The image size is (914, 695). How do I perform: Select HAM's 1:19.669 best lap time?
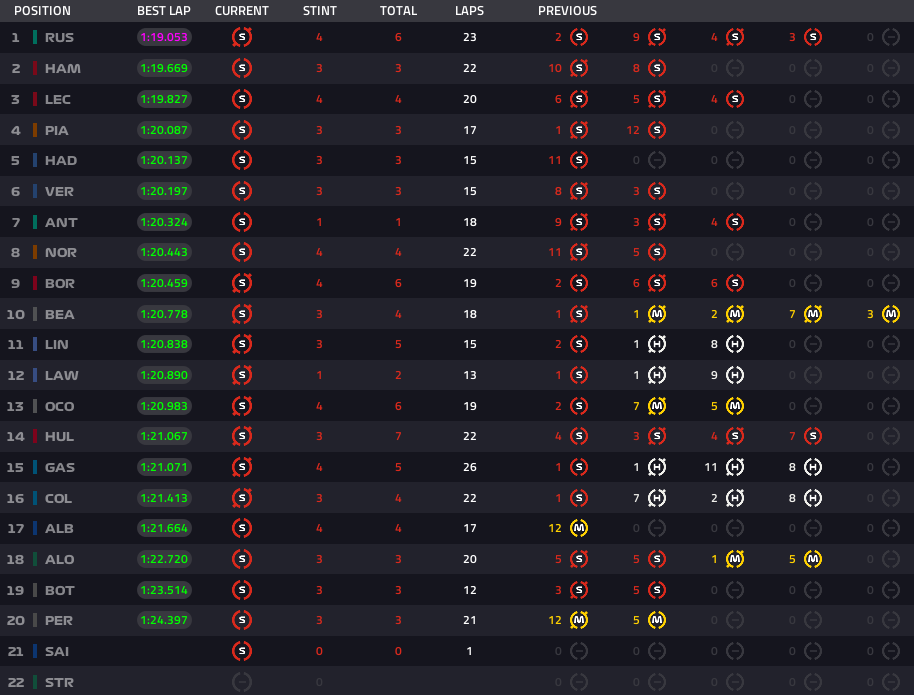click(164, 68)
